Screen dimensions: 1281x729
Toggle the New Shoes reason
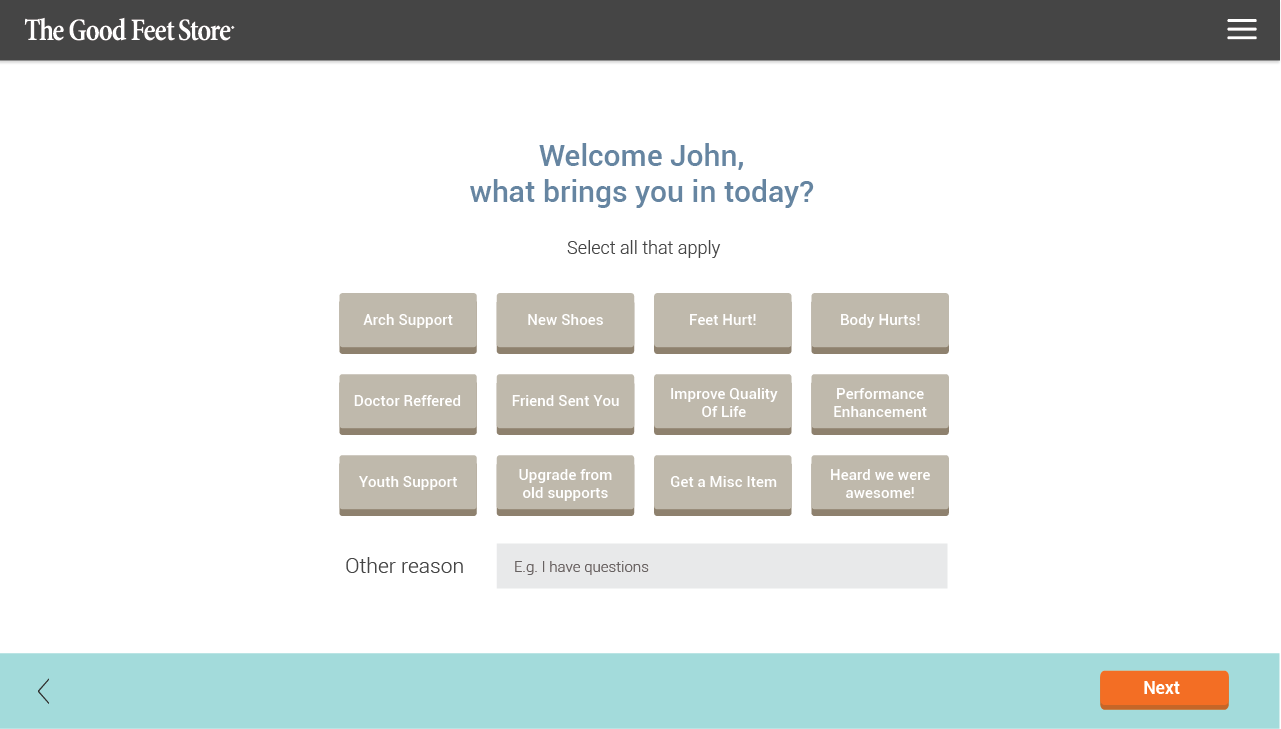click(565, 321)
